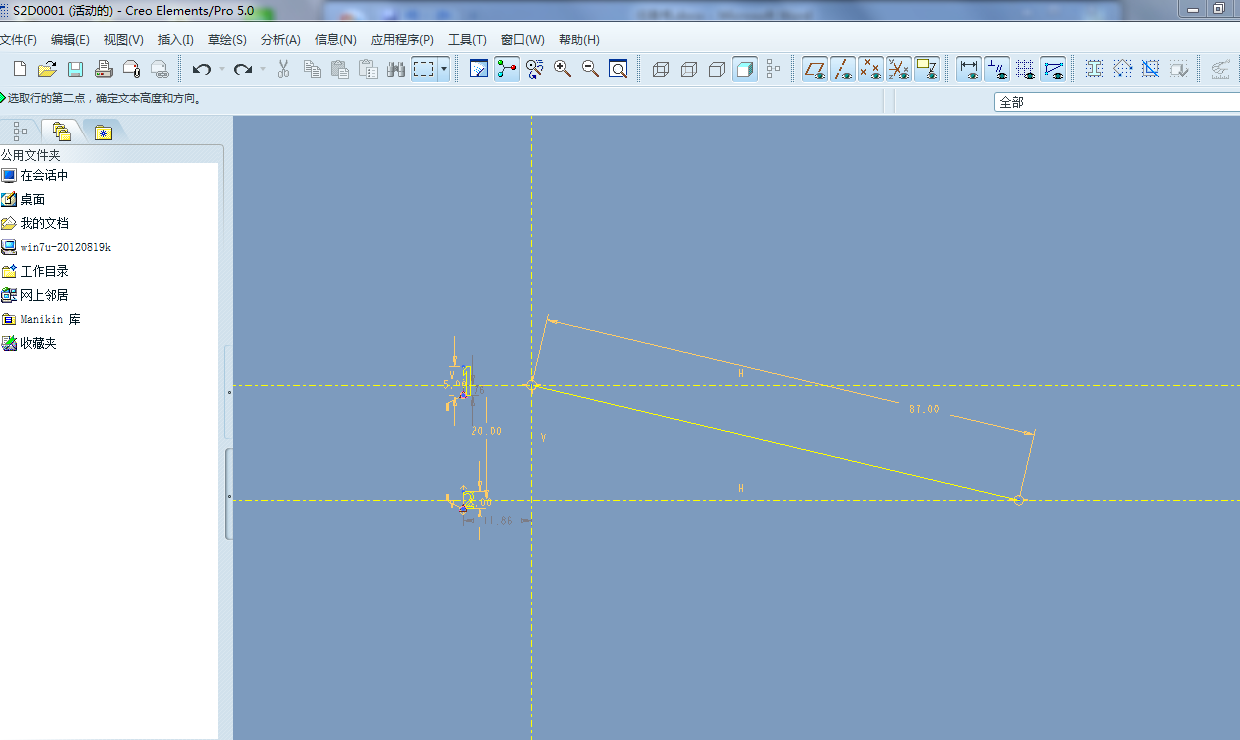Click the Sketch orientation view icon

tap(479, 69)
